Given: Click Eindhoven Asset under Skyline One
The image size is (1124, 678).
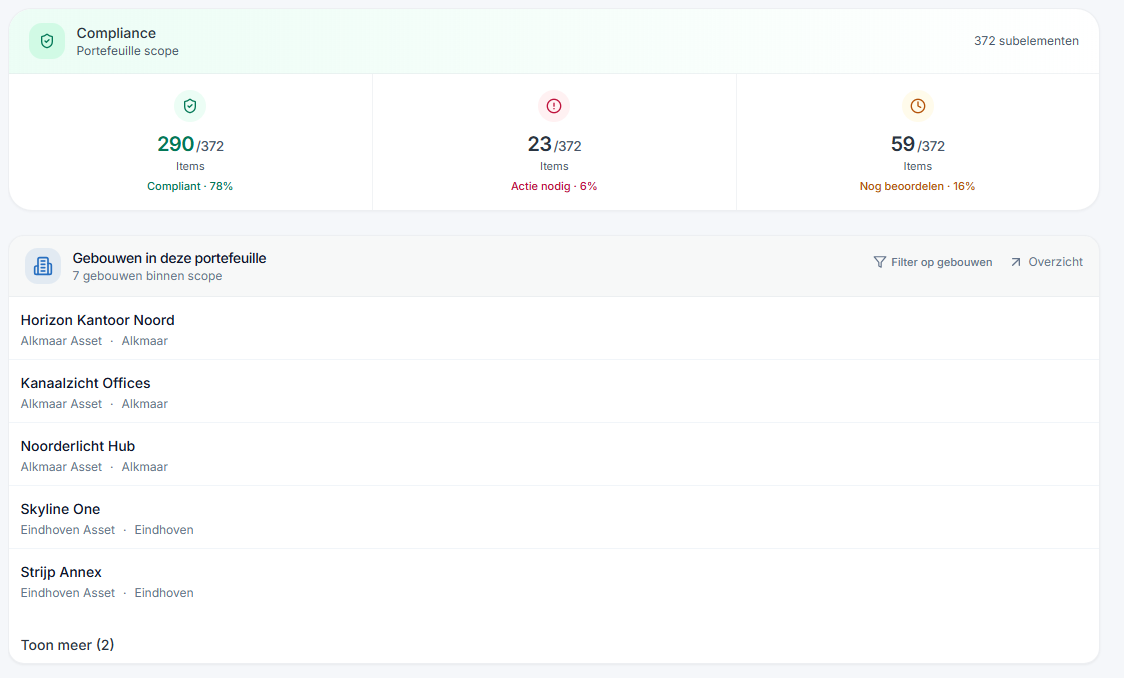Looking at the screenshot, I should pyautogui.click(x=67, y=530).
